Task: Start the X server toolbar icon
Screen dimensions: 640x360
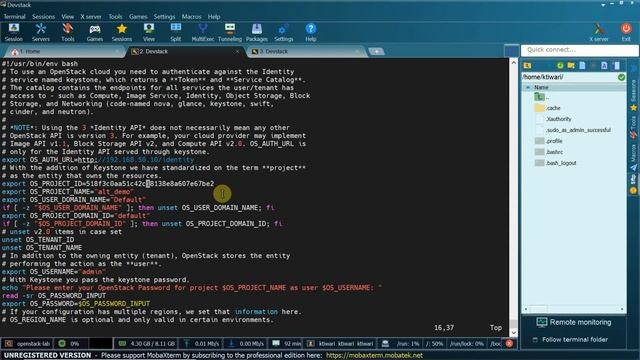Action: (x=599, y=32)
